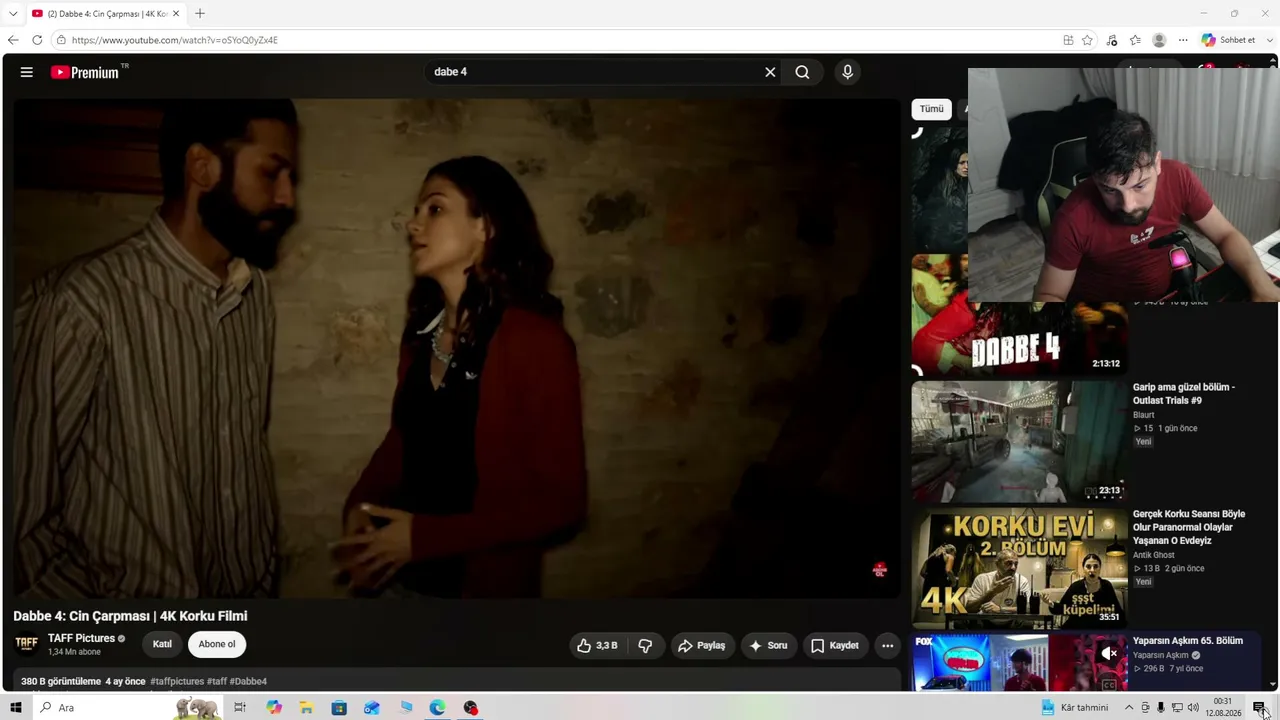
Task: Open the #Dabbe4 hashtag link
Action: click(248, 682)
